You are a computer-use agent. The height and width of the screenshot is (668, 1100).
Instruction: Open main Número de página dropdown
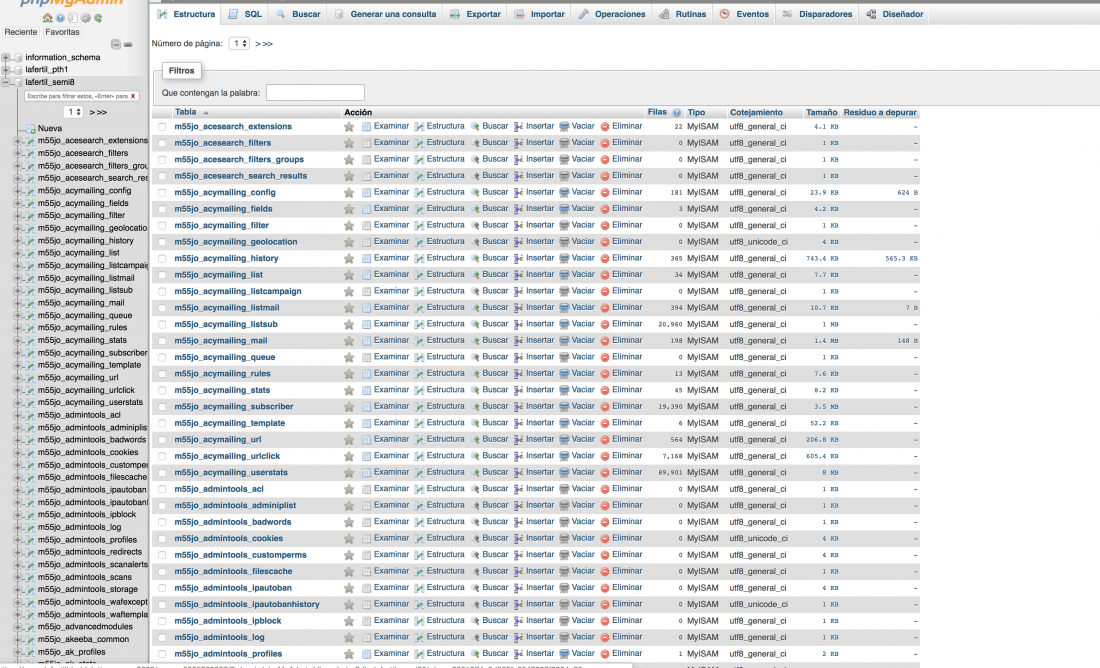(x=239, y=44)
